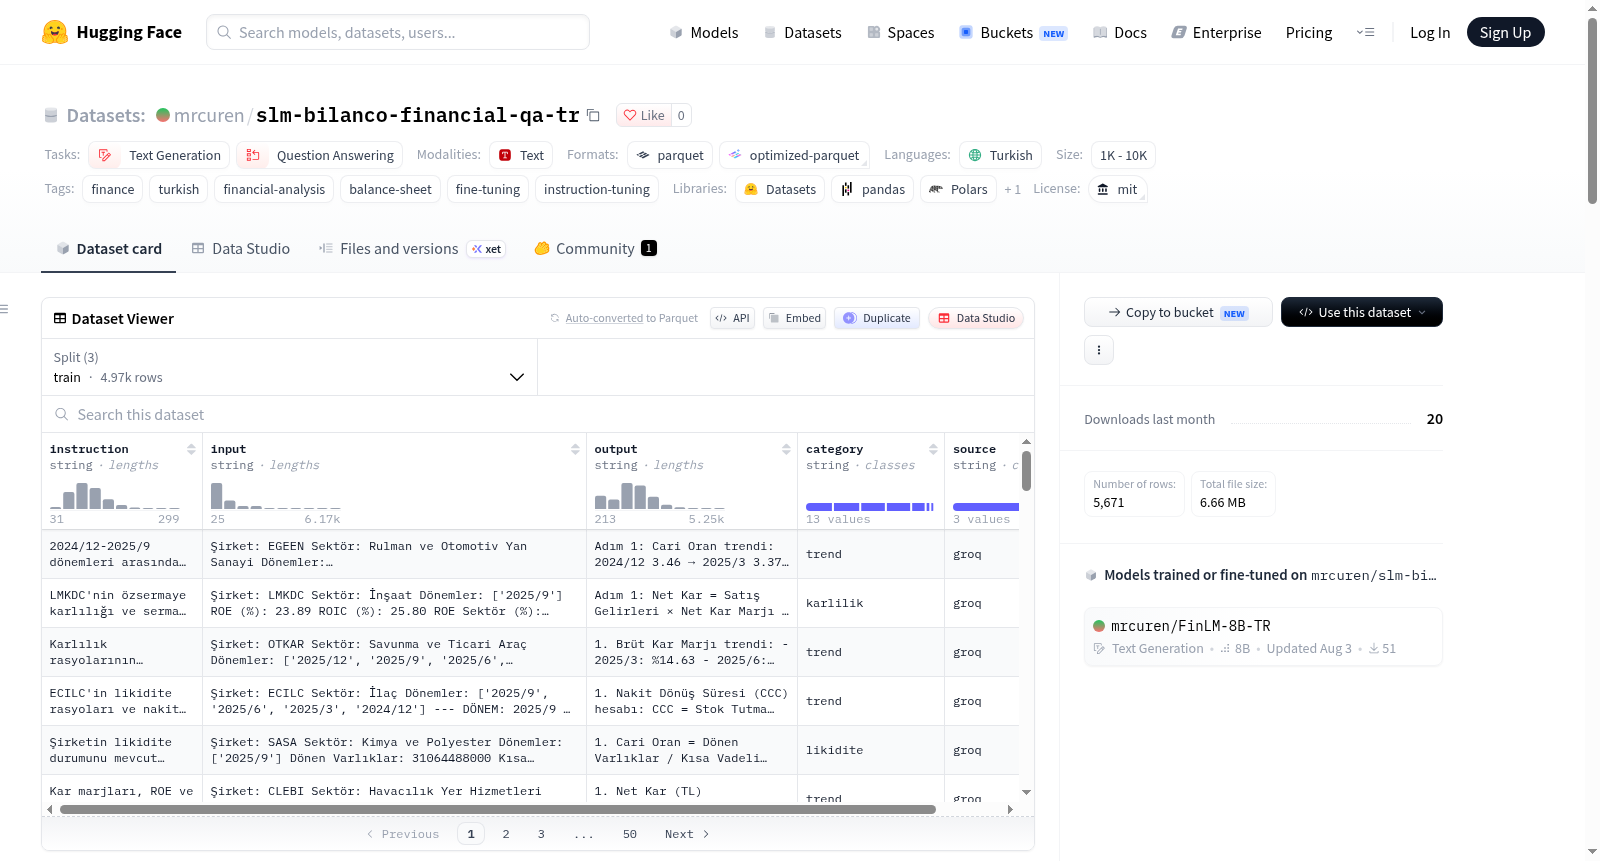Click the Embed button
1600x861 pixels.
tap(794, 318)
